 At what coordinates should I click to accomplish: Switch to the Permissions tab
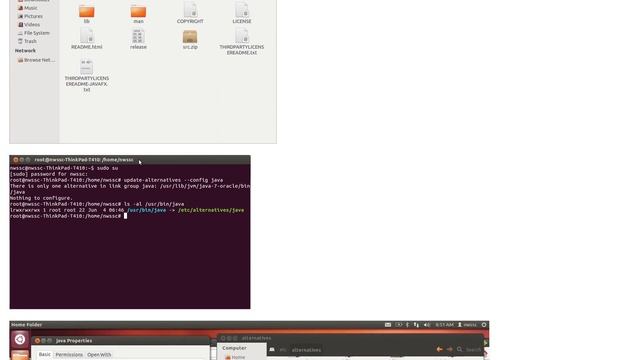click(69, 355)
